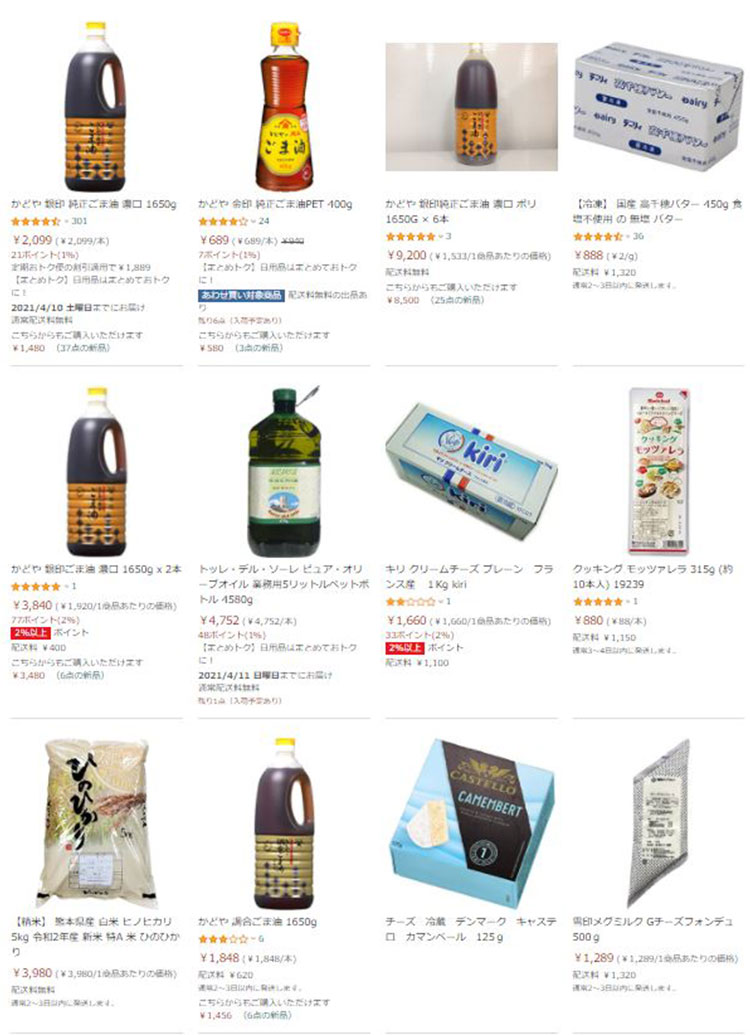This screenshot has height=1035, width=750.
Task: Open the かどや 調合ごま油 1650g title link
Action: pyautogui.click(x=257, y=921)
